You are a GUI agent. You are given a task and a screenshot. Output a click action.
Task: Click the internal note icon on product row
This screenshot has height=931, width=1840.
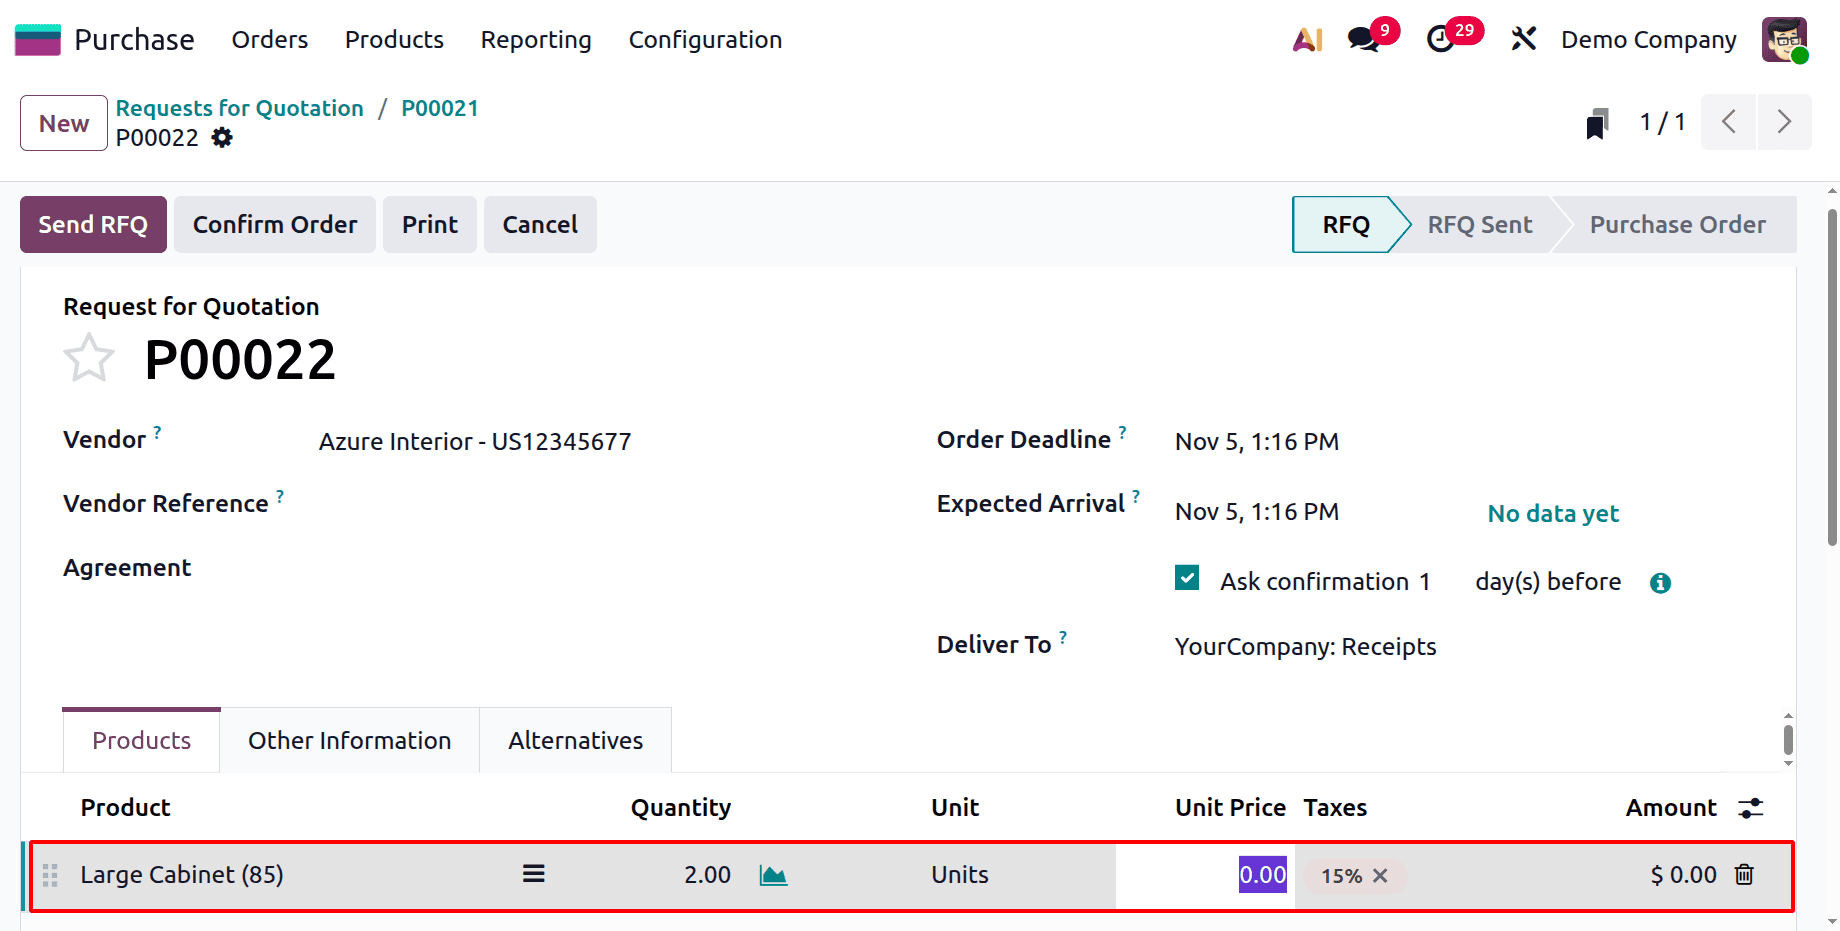pyautogui.click(x=533, y=873)
